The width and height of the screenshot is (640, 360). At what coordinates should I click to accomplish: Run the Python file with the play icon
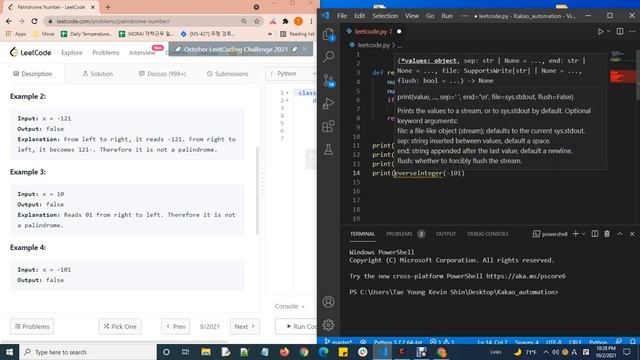pos(600,31)
